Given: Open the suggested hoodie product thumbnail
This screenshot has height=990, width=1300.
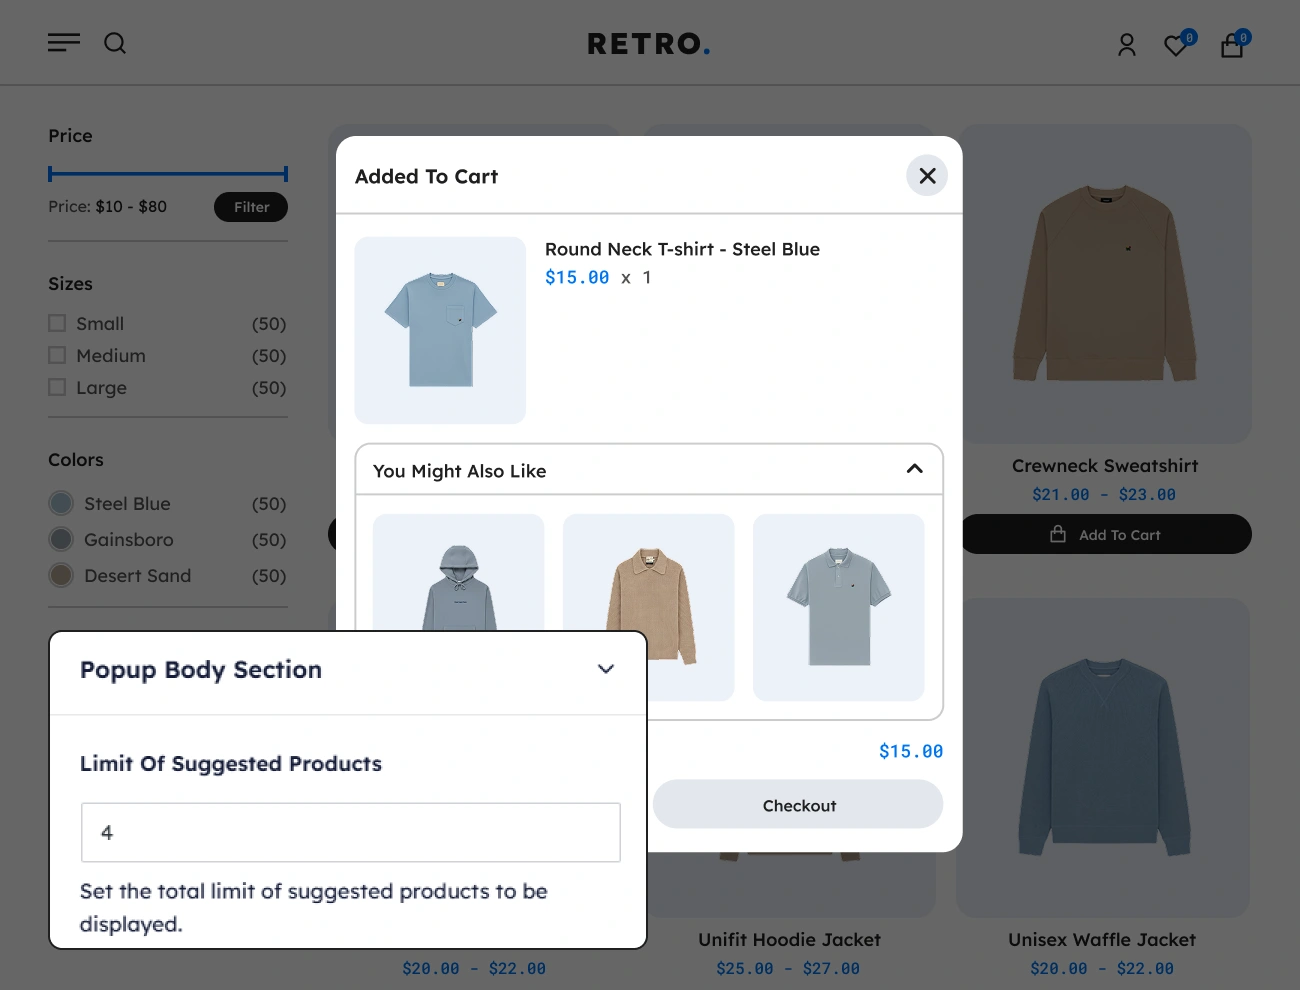Looking at the screenshot, I should click(458, 572).
